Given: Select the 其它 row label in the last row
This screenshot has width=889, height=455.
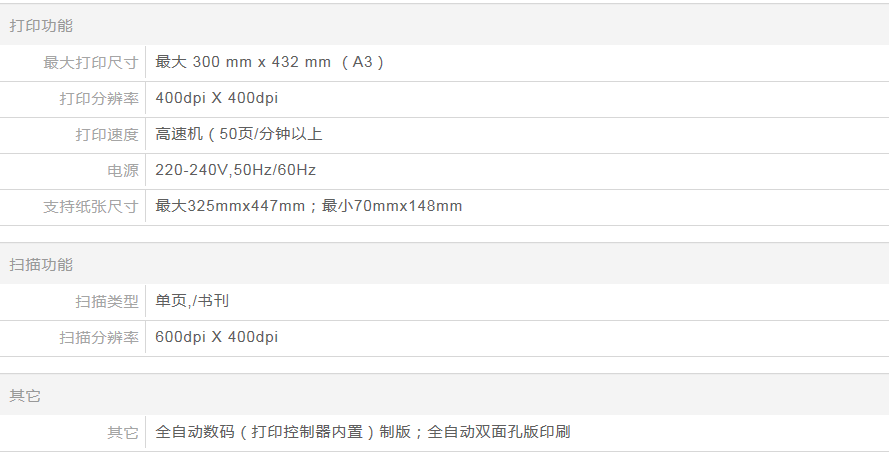Looking at the screenshot, I should click(x=123, y=432).
